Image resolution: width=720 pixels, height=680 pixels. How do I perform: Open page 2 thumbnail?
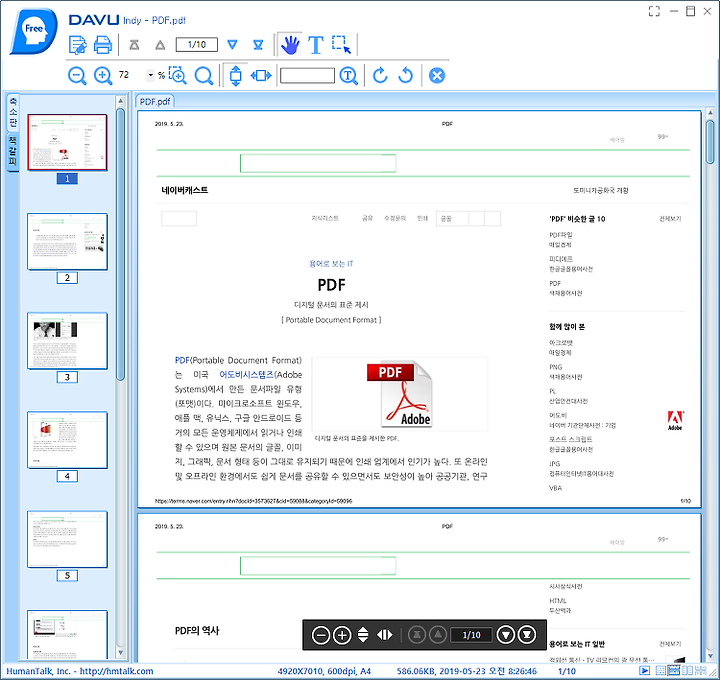[67, 242]
